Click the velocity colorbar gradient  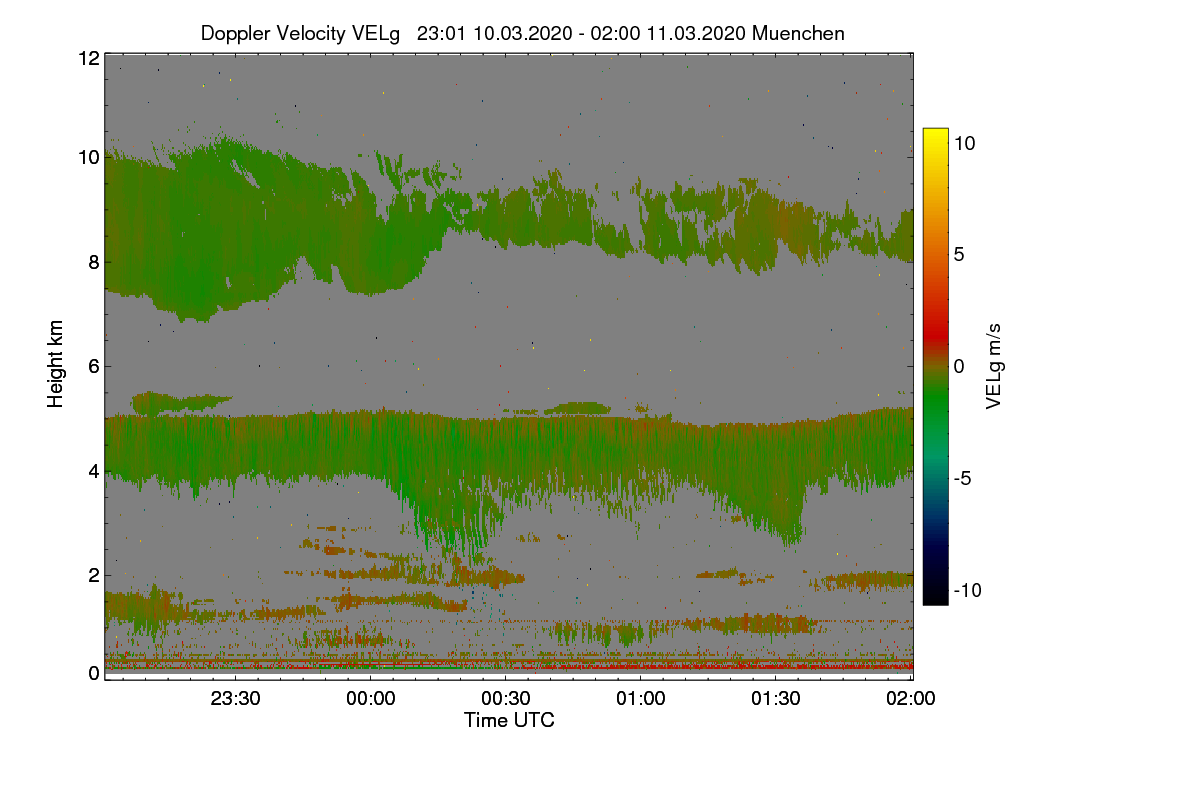(935, 366)
